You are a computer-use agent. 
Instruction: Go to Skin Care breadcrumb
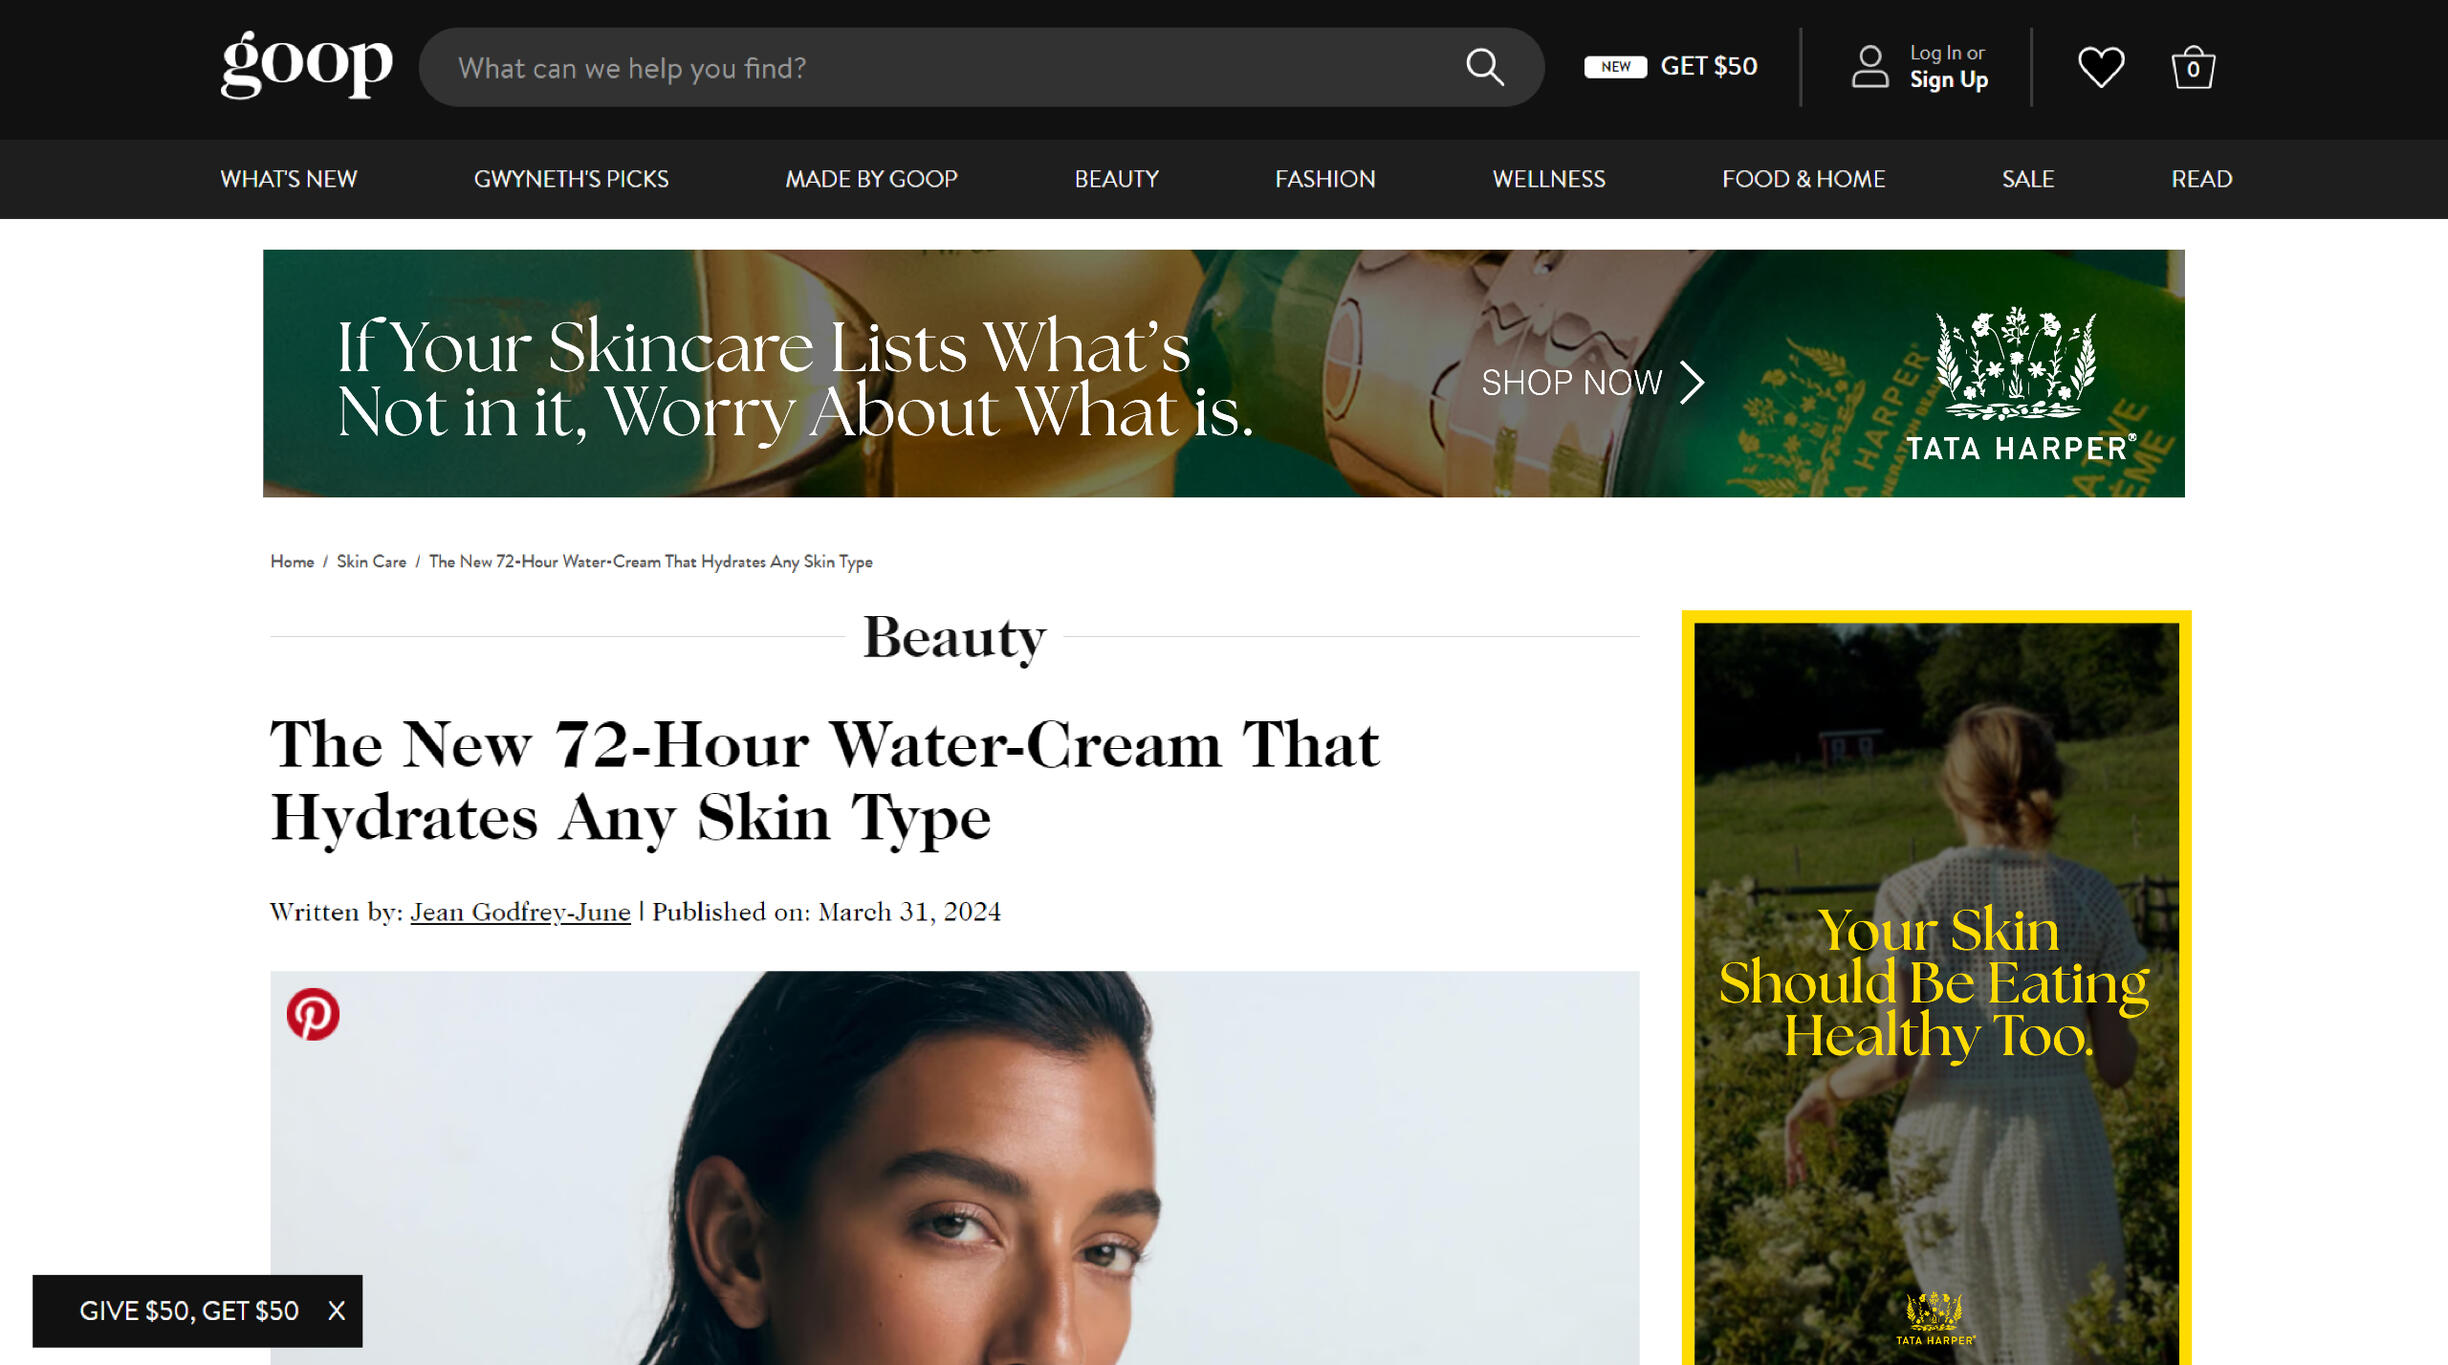(371, 562)
